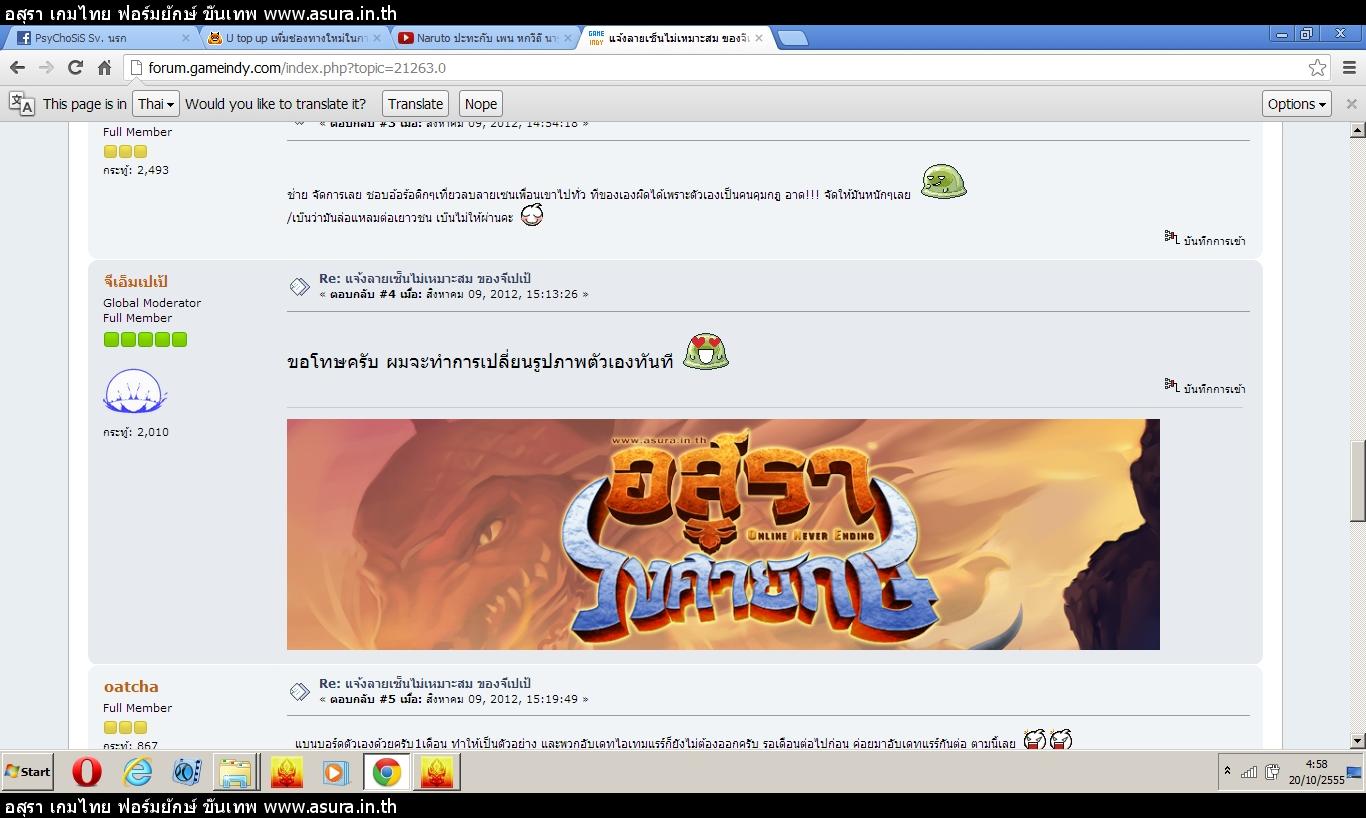The image size is (1366, 818).
Task: Click the post icon beside reply #4 title
Action: click(x=299, y=287)
